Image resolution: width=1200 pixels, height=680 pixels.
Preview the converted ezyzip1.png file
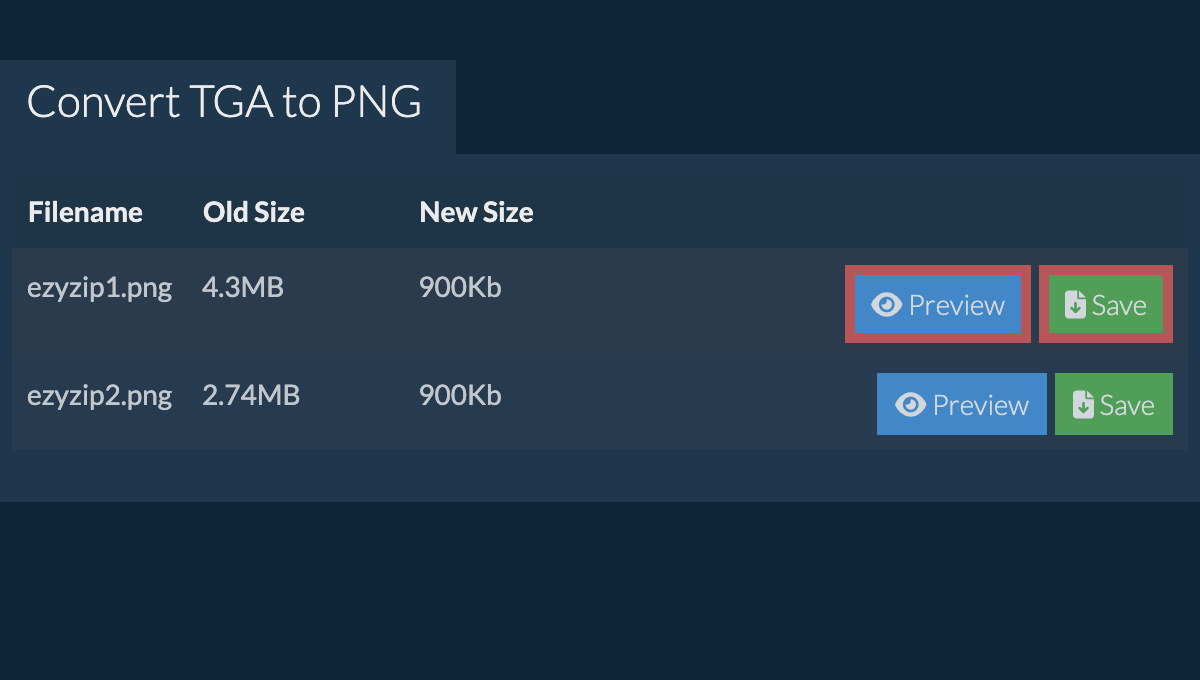tap(938, 305)
